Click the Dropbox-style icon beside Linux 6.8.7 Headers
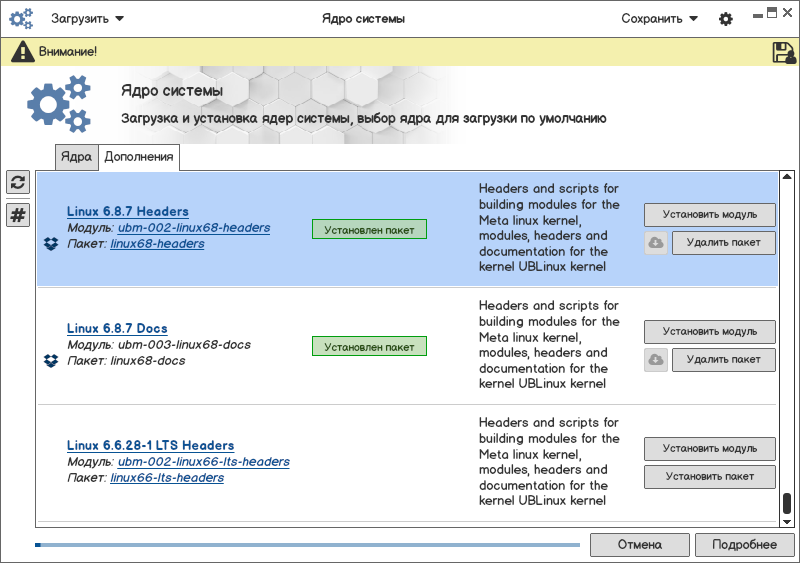The height and width of the screenshot is (563, 800). coord(51,243)
